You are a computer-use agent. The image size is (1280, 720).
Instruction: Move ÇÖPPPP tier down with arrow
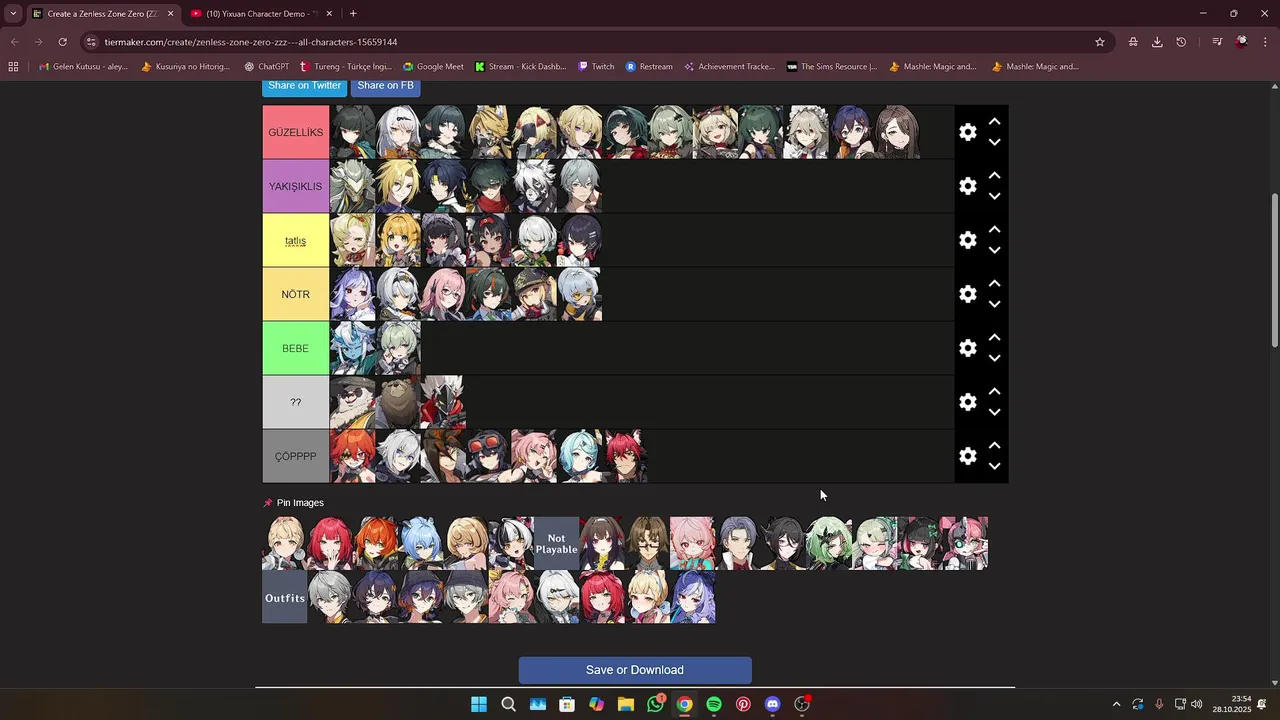(x=994, y=467)
